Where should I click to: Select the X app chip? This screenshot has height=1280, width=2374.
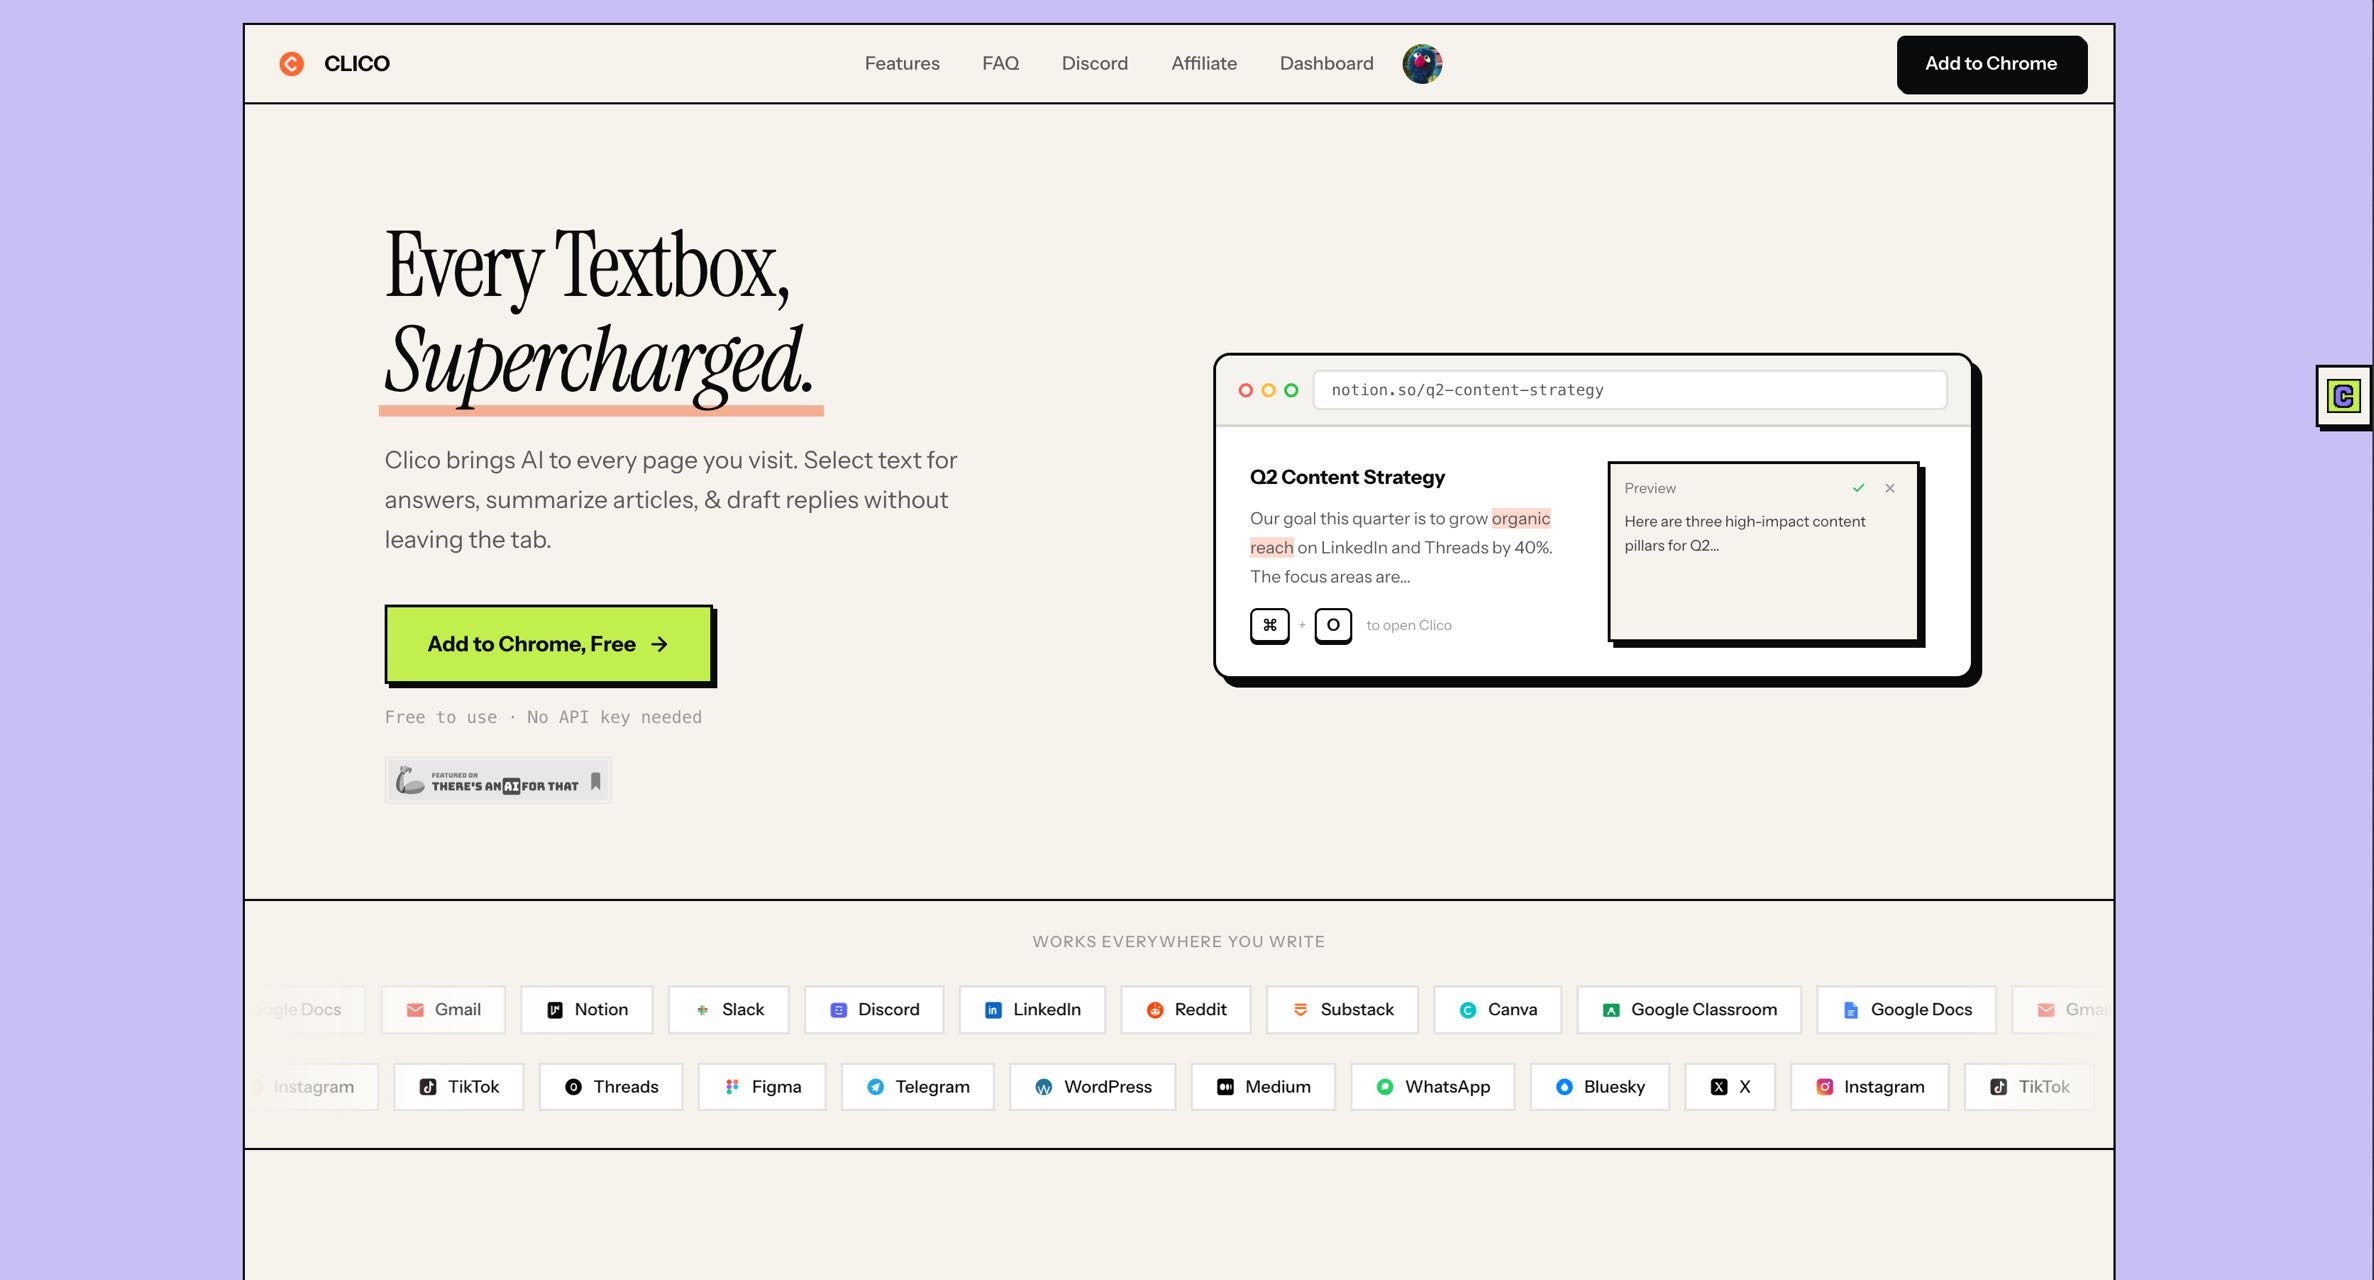coord(1730,1087)
